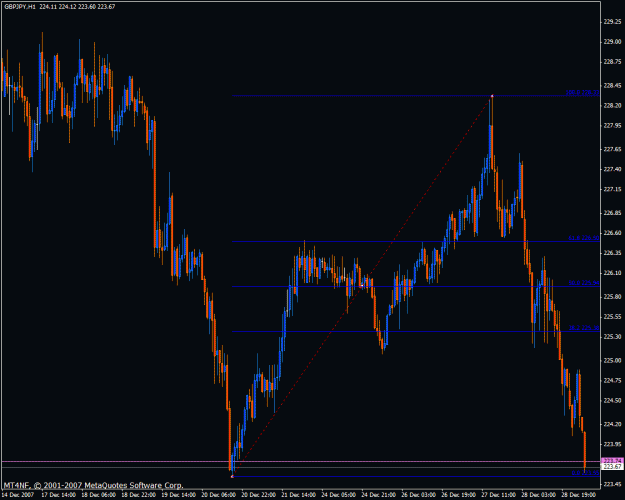Click the 223.95 price axis label
Image resolution: width=625 pixels, height=500 pixels.
(612, 444)
